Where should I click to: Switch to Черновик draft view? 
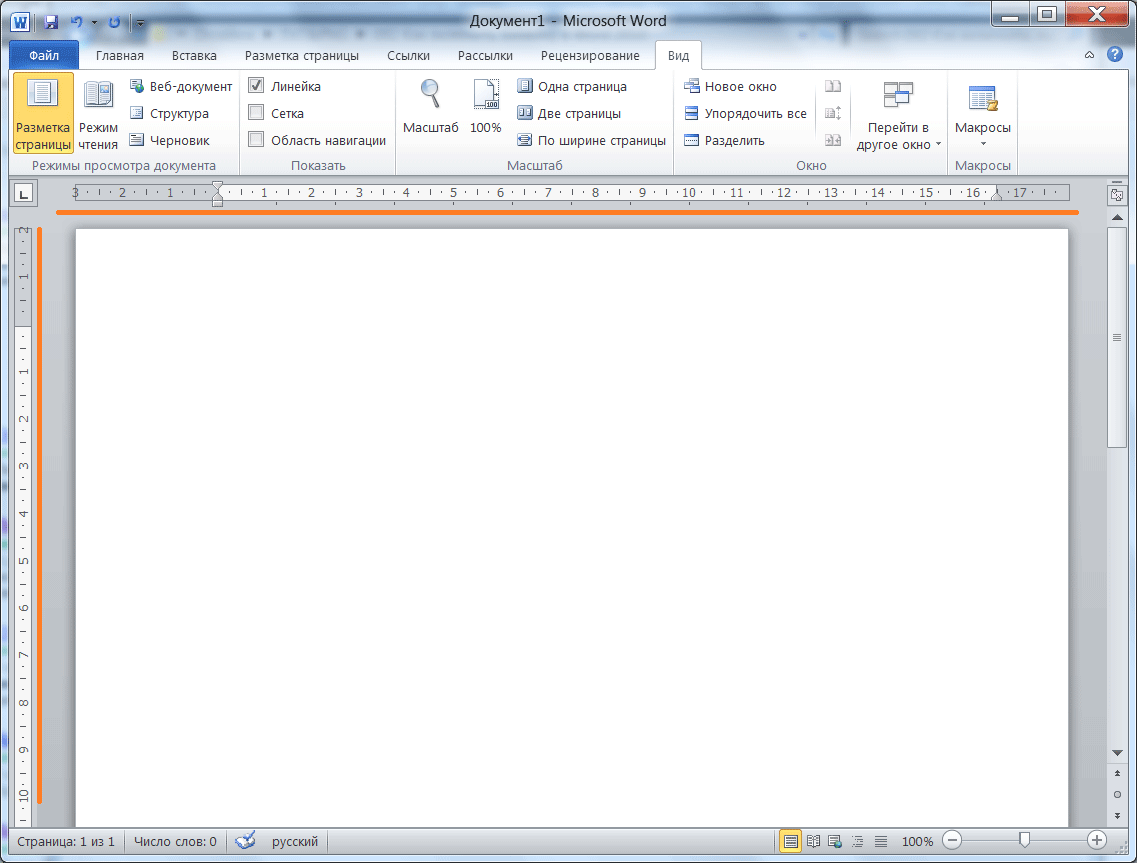coord(170,140)
